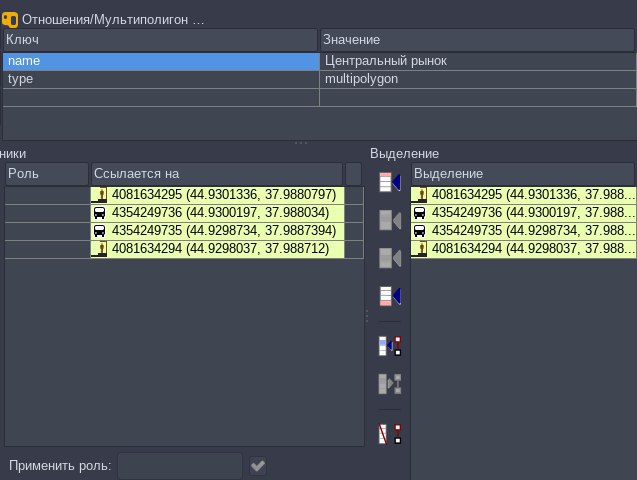Select member 4354249736 in the members table
Image resolution: width=637 pixels, height=480 pixels.
pos(216,213)
